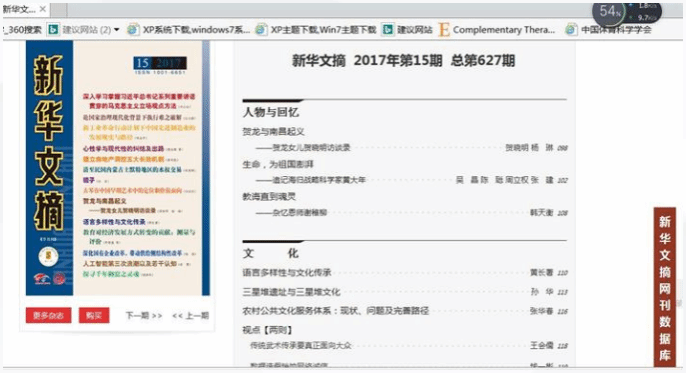Expand the 建议网站 (2) bookmark dropdown arrow

click(x=117, y=30)
